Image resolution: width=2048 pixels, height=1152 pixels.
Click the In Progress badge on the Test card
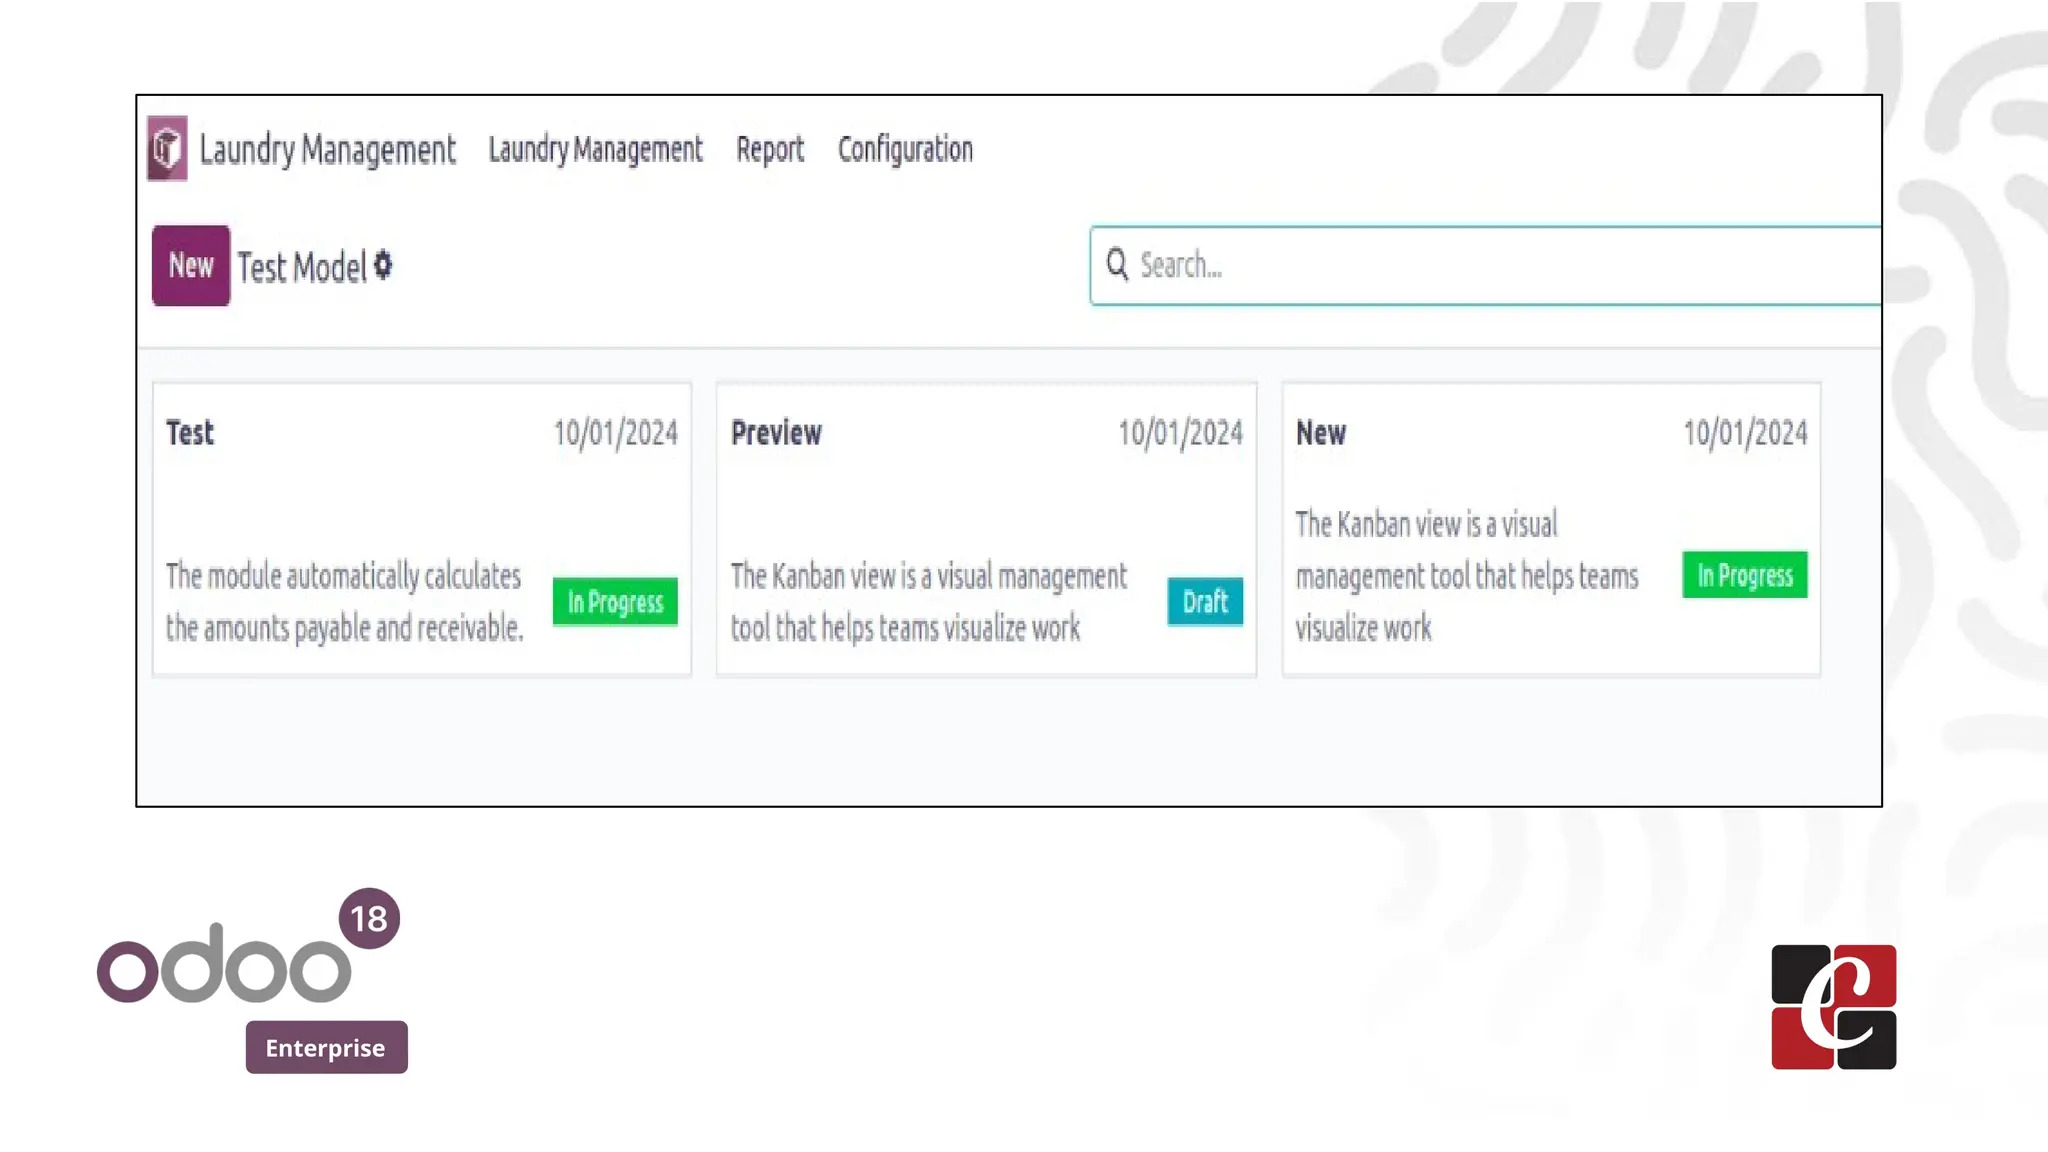[615, 602]
